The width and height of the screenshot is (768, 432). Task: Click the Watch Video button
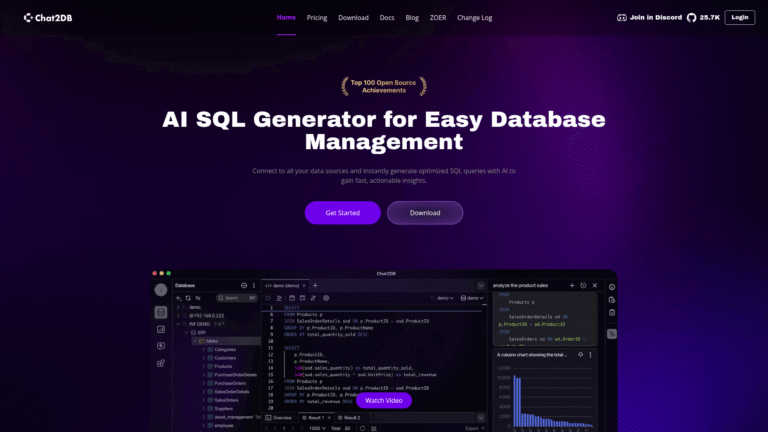coord(384,400)
